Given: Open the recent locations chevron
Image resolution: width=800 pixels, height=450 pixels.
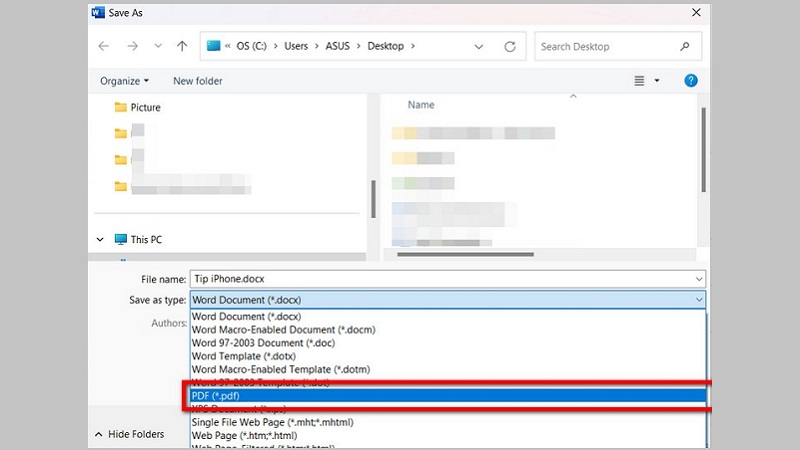Looking at the screenshot, I should (158, 46).
